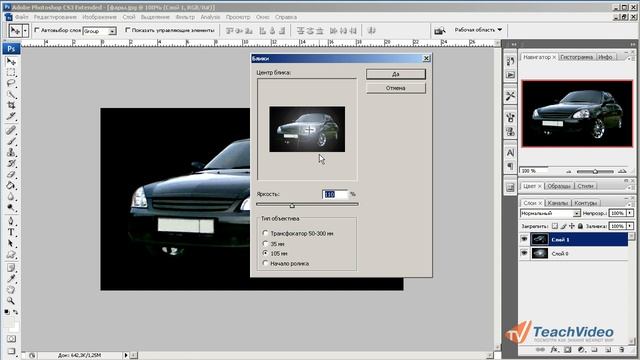This screenshot has width=640, height=360.
Task: Click the Lock all padlock icon
Action: (x=580, y=226)
